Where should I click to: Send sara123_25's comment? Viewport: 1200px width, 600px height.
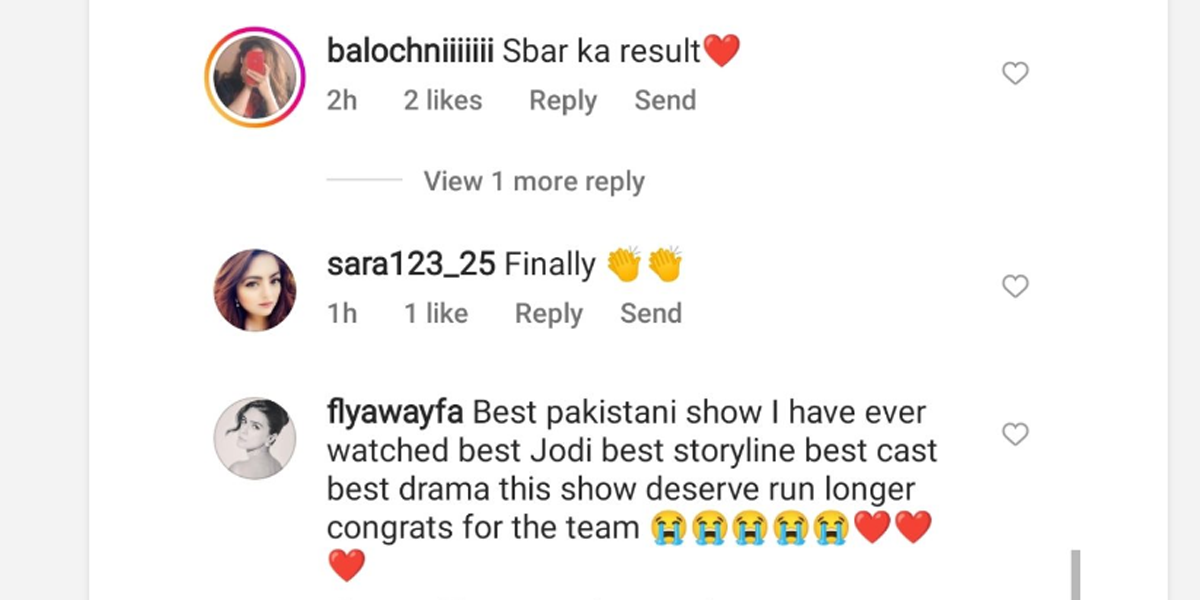651,314
